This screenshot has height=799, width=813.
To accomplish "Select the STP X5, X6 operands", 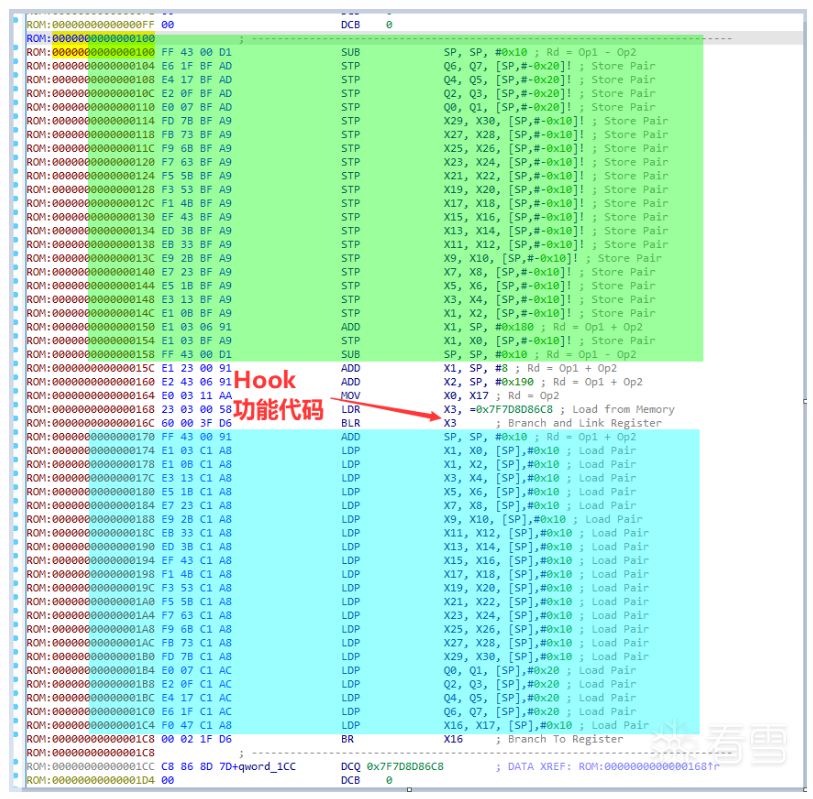I will coord(508,286).
